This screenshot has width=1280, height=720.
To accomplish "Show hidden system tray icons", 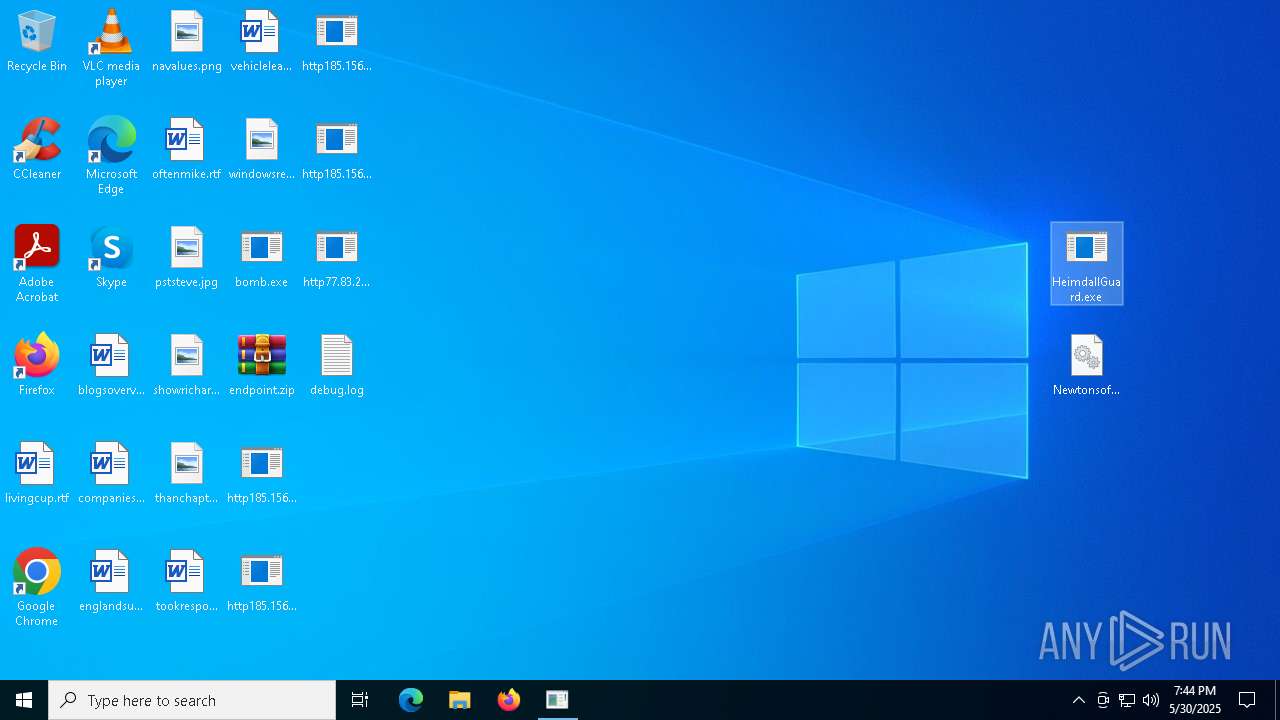I will 1079,700.
